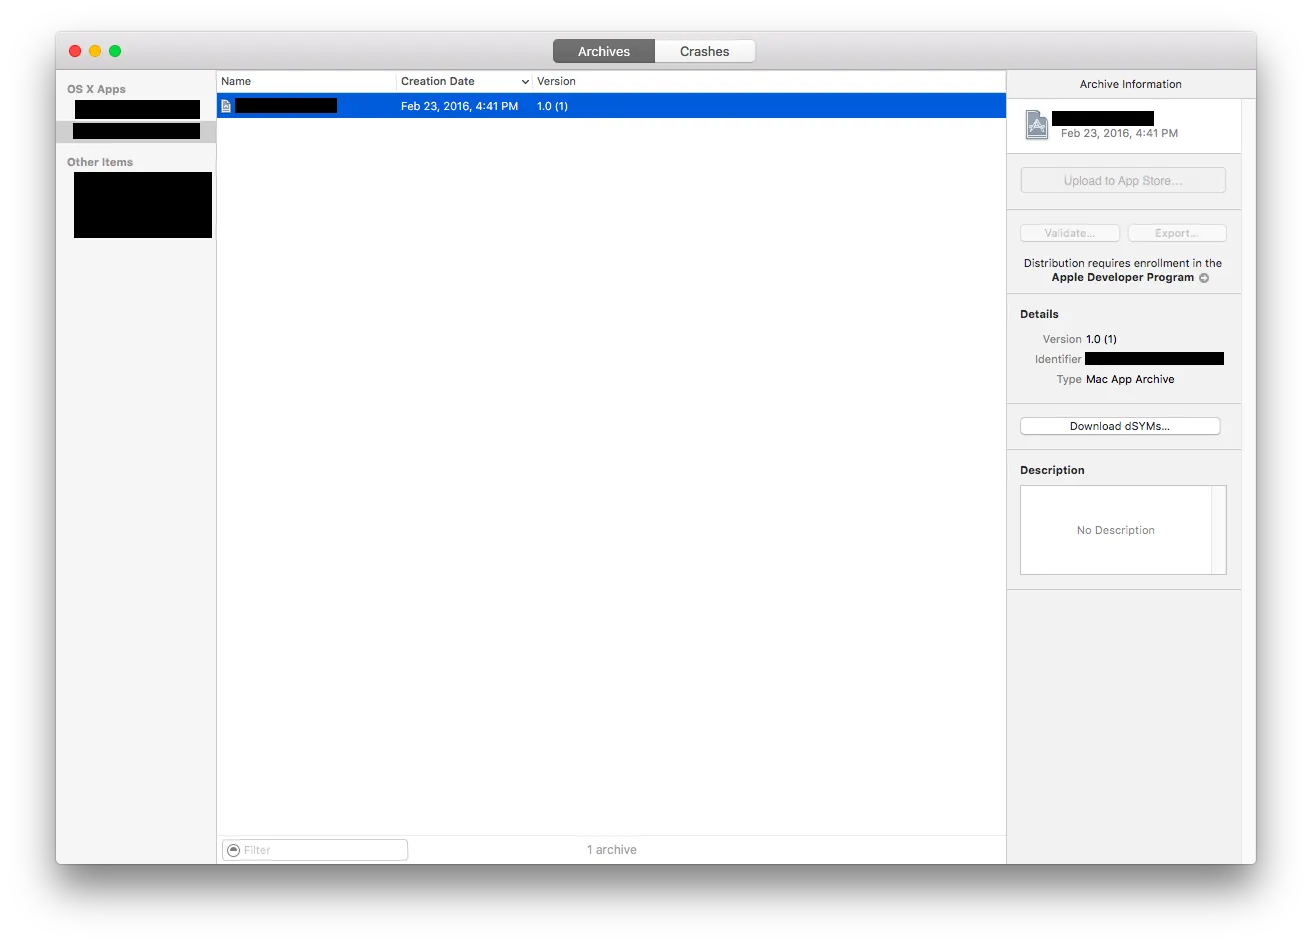Click the Version column header
This screenshot has height=944, width=1312.
coord(556,81)
